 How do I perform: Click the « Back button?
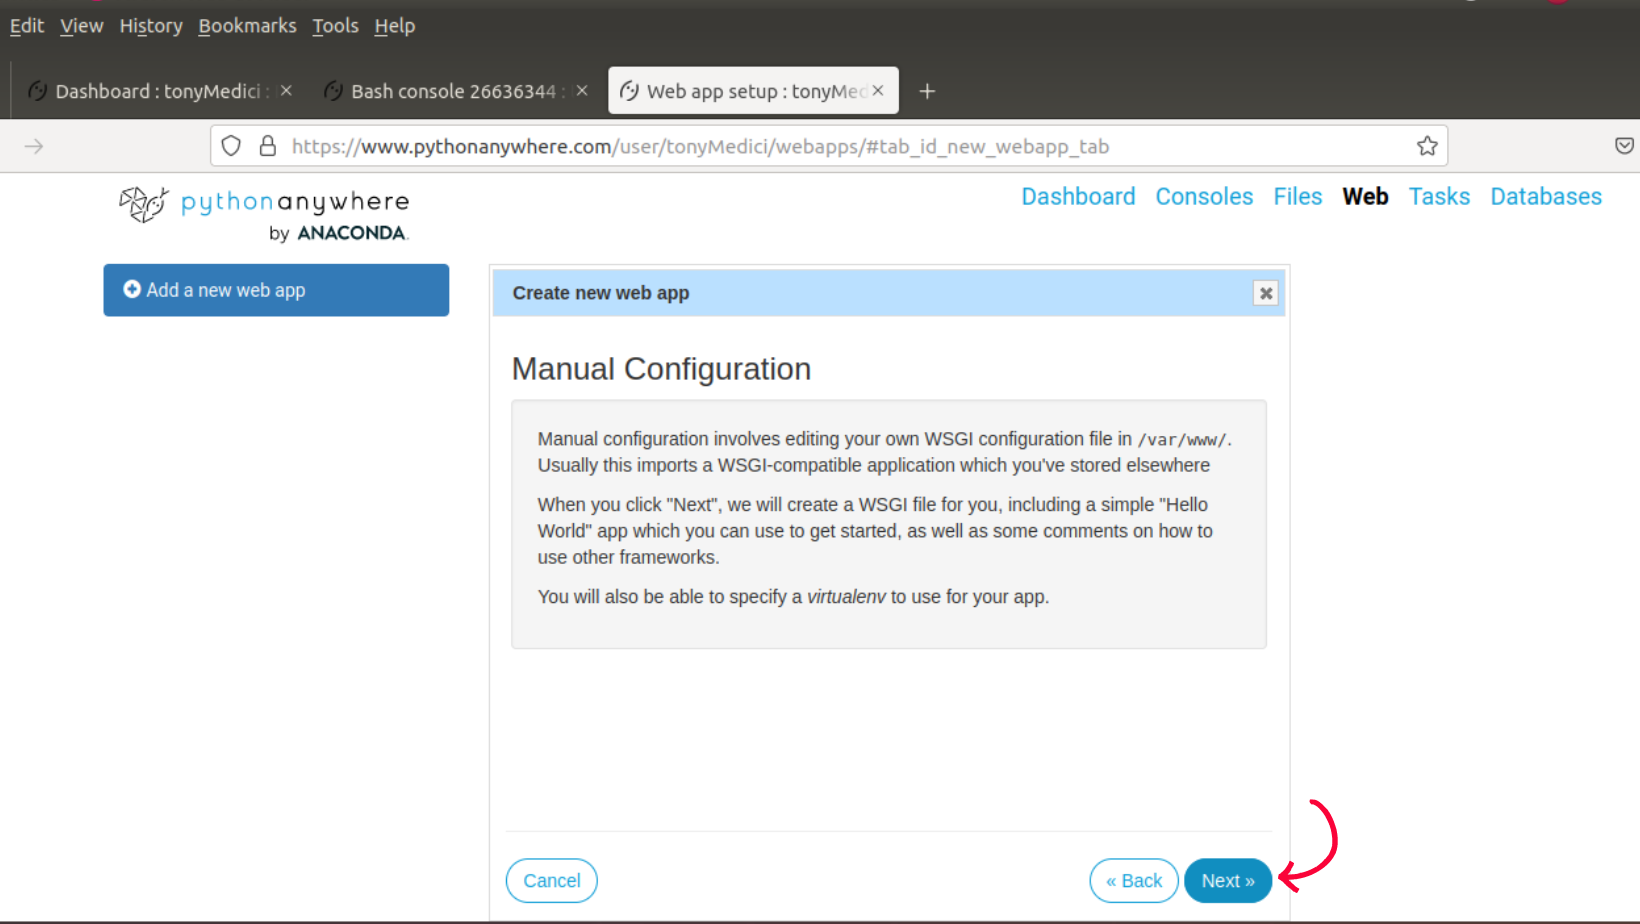(1134, 881)
